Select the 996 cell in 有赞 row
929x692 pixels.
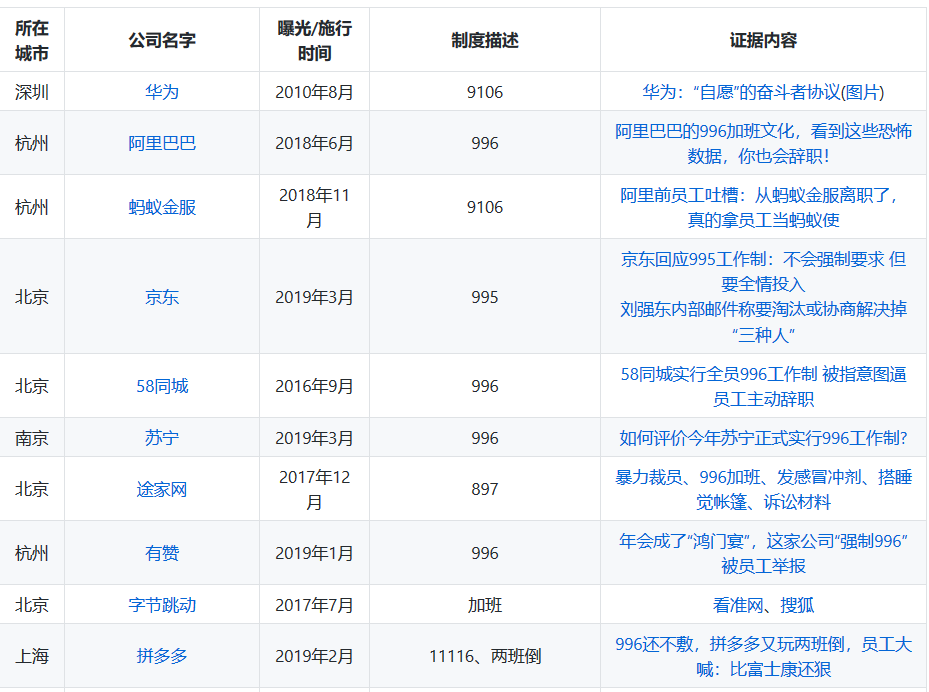click(x=485, y=553)
